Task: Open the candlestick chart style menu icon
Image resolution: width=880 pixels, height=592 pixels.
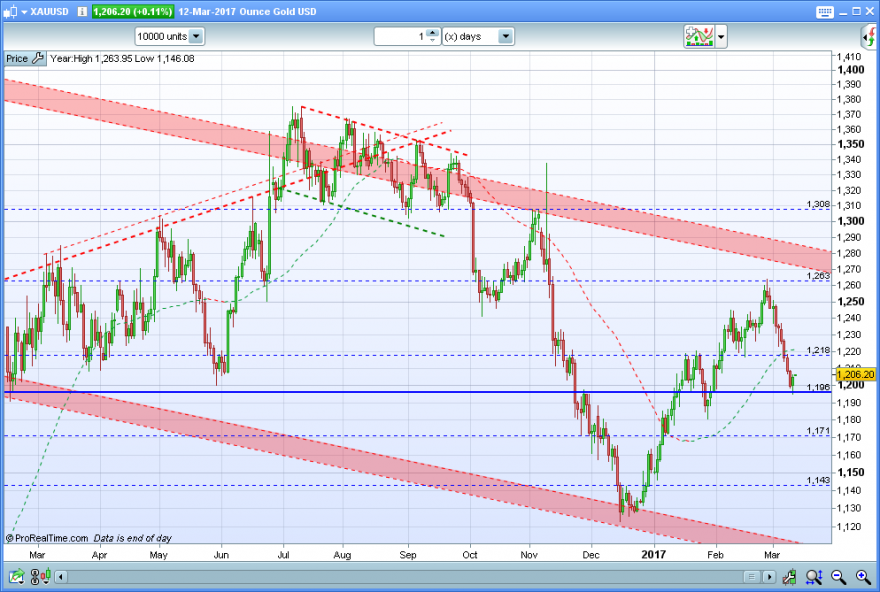Action: pos(10,12)
